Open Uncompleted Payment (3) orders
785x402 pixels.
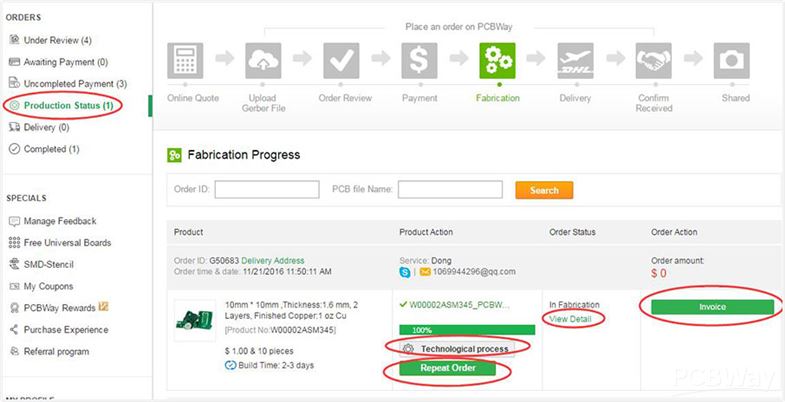(x=76, y=84)
